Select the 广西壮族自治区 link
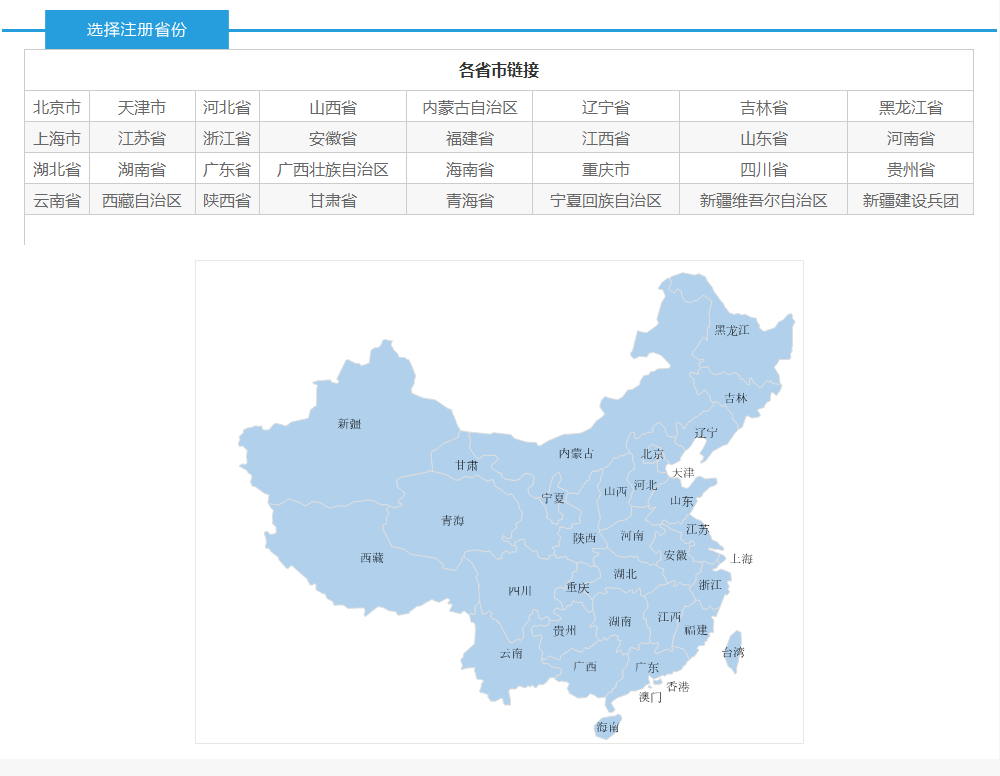The width and height of the screenshot is (1000, 776). pyautogui.click(x=333, y=170)
